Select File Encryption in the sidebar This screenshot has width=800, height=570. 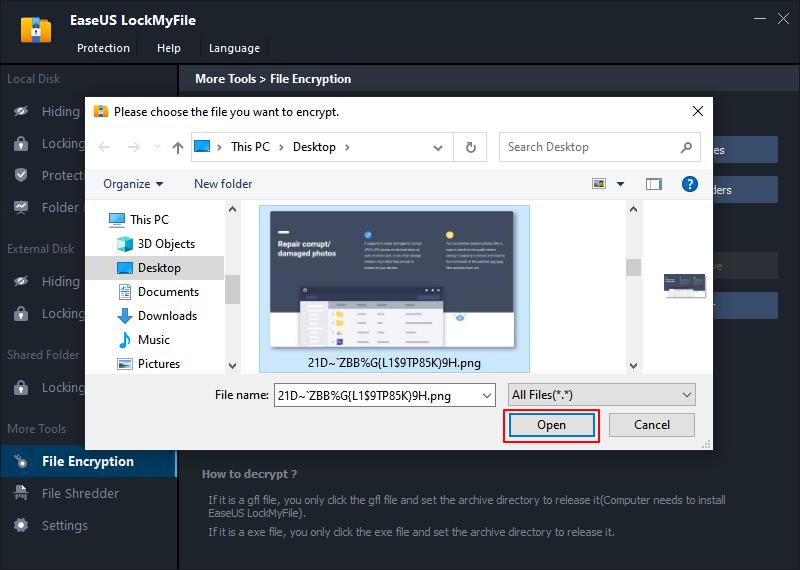(88, 462)
